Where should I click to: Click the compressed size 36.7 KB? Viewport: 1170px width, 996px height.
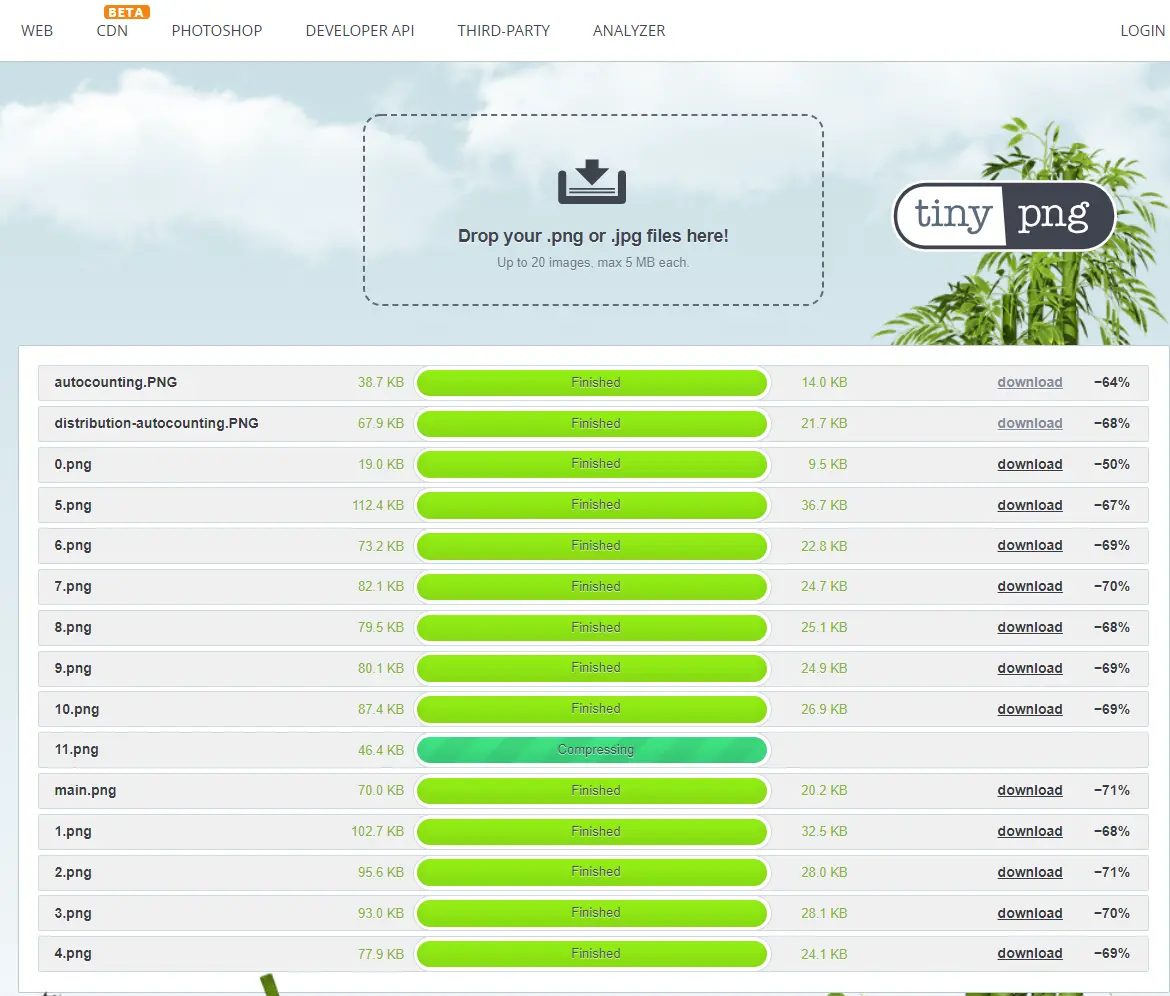(x=824, y=505)
